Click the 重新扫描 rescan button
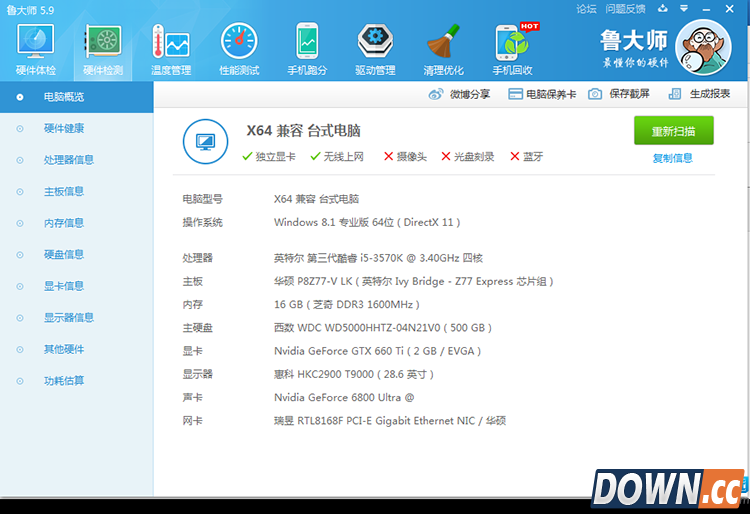 673,131
